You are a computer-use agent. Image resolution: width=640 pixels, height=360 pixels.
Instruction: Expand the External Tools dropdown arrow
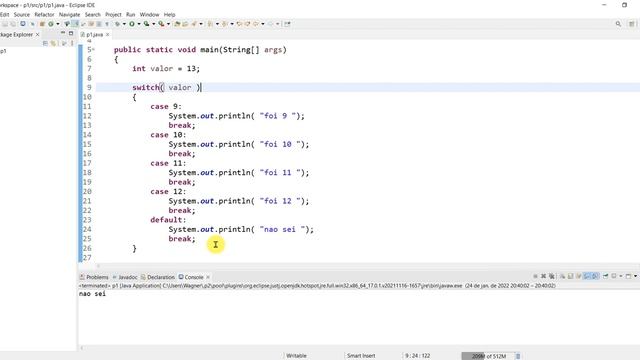(x=168, y=24)
